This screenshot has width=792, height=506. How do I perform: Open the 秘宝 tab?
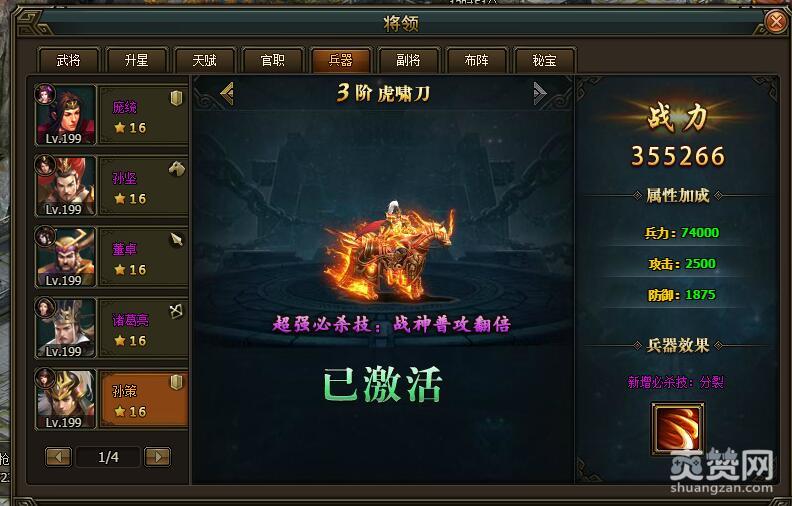[x=544, y=61]
